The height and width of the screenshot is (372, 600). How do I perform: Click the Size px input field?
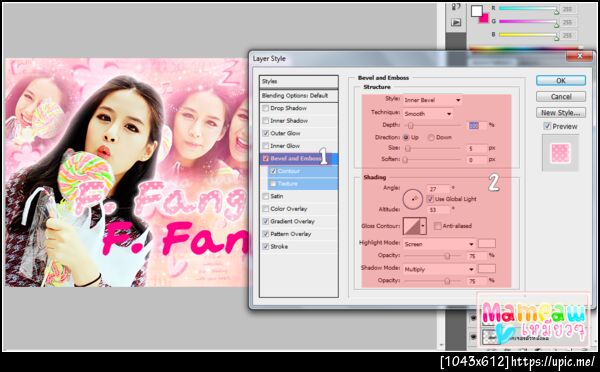[x=477, y=148]
